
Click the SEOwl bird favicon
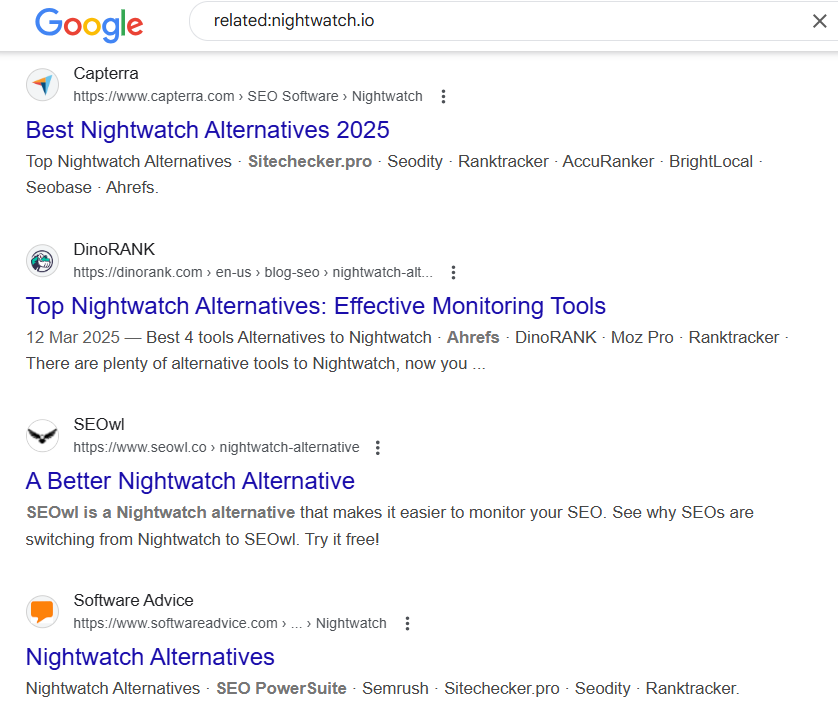pos(42,435)
